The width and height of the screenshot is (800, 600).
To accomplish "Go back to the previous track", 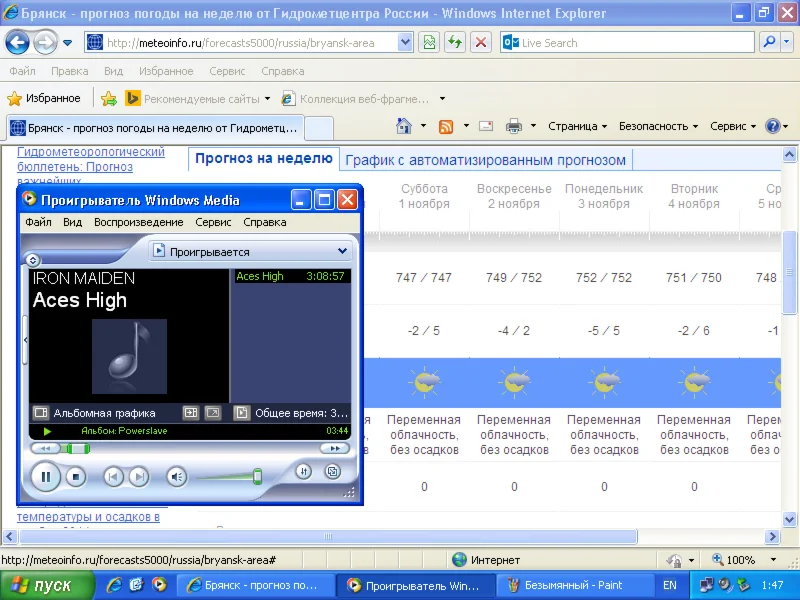I will click(114, 477).
